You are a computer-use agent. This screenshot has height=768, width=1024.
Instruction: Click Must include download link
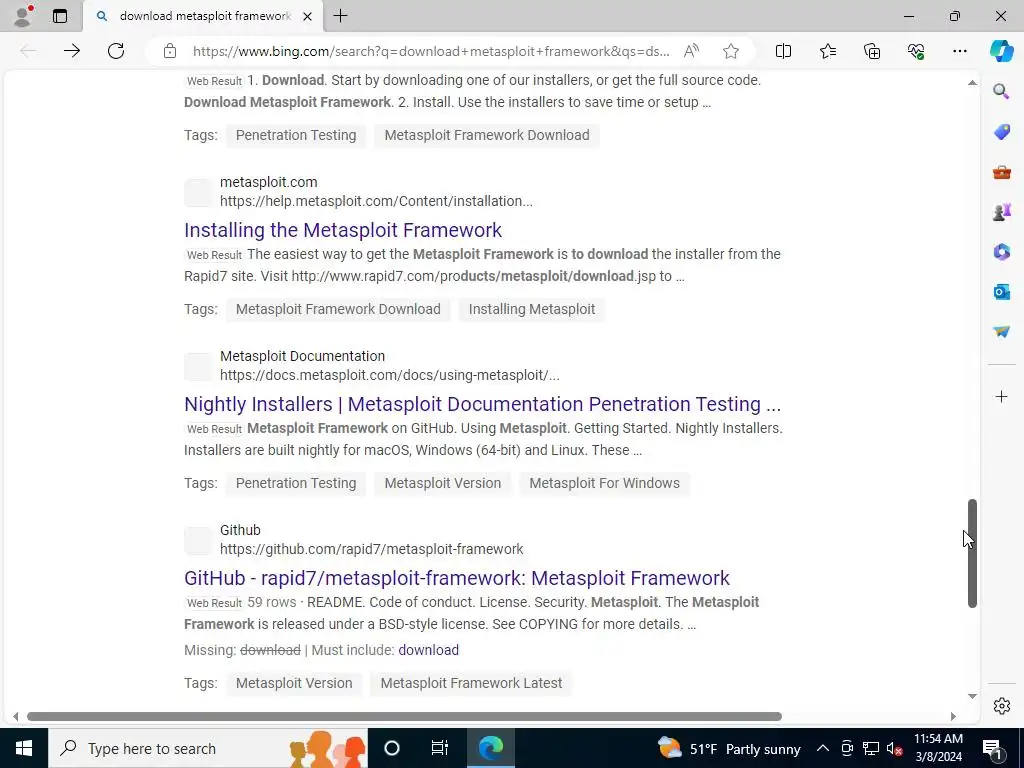pos(428,650)
